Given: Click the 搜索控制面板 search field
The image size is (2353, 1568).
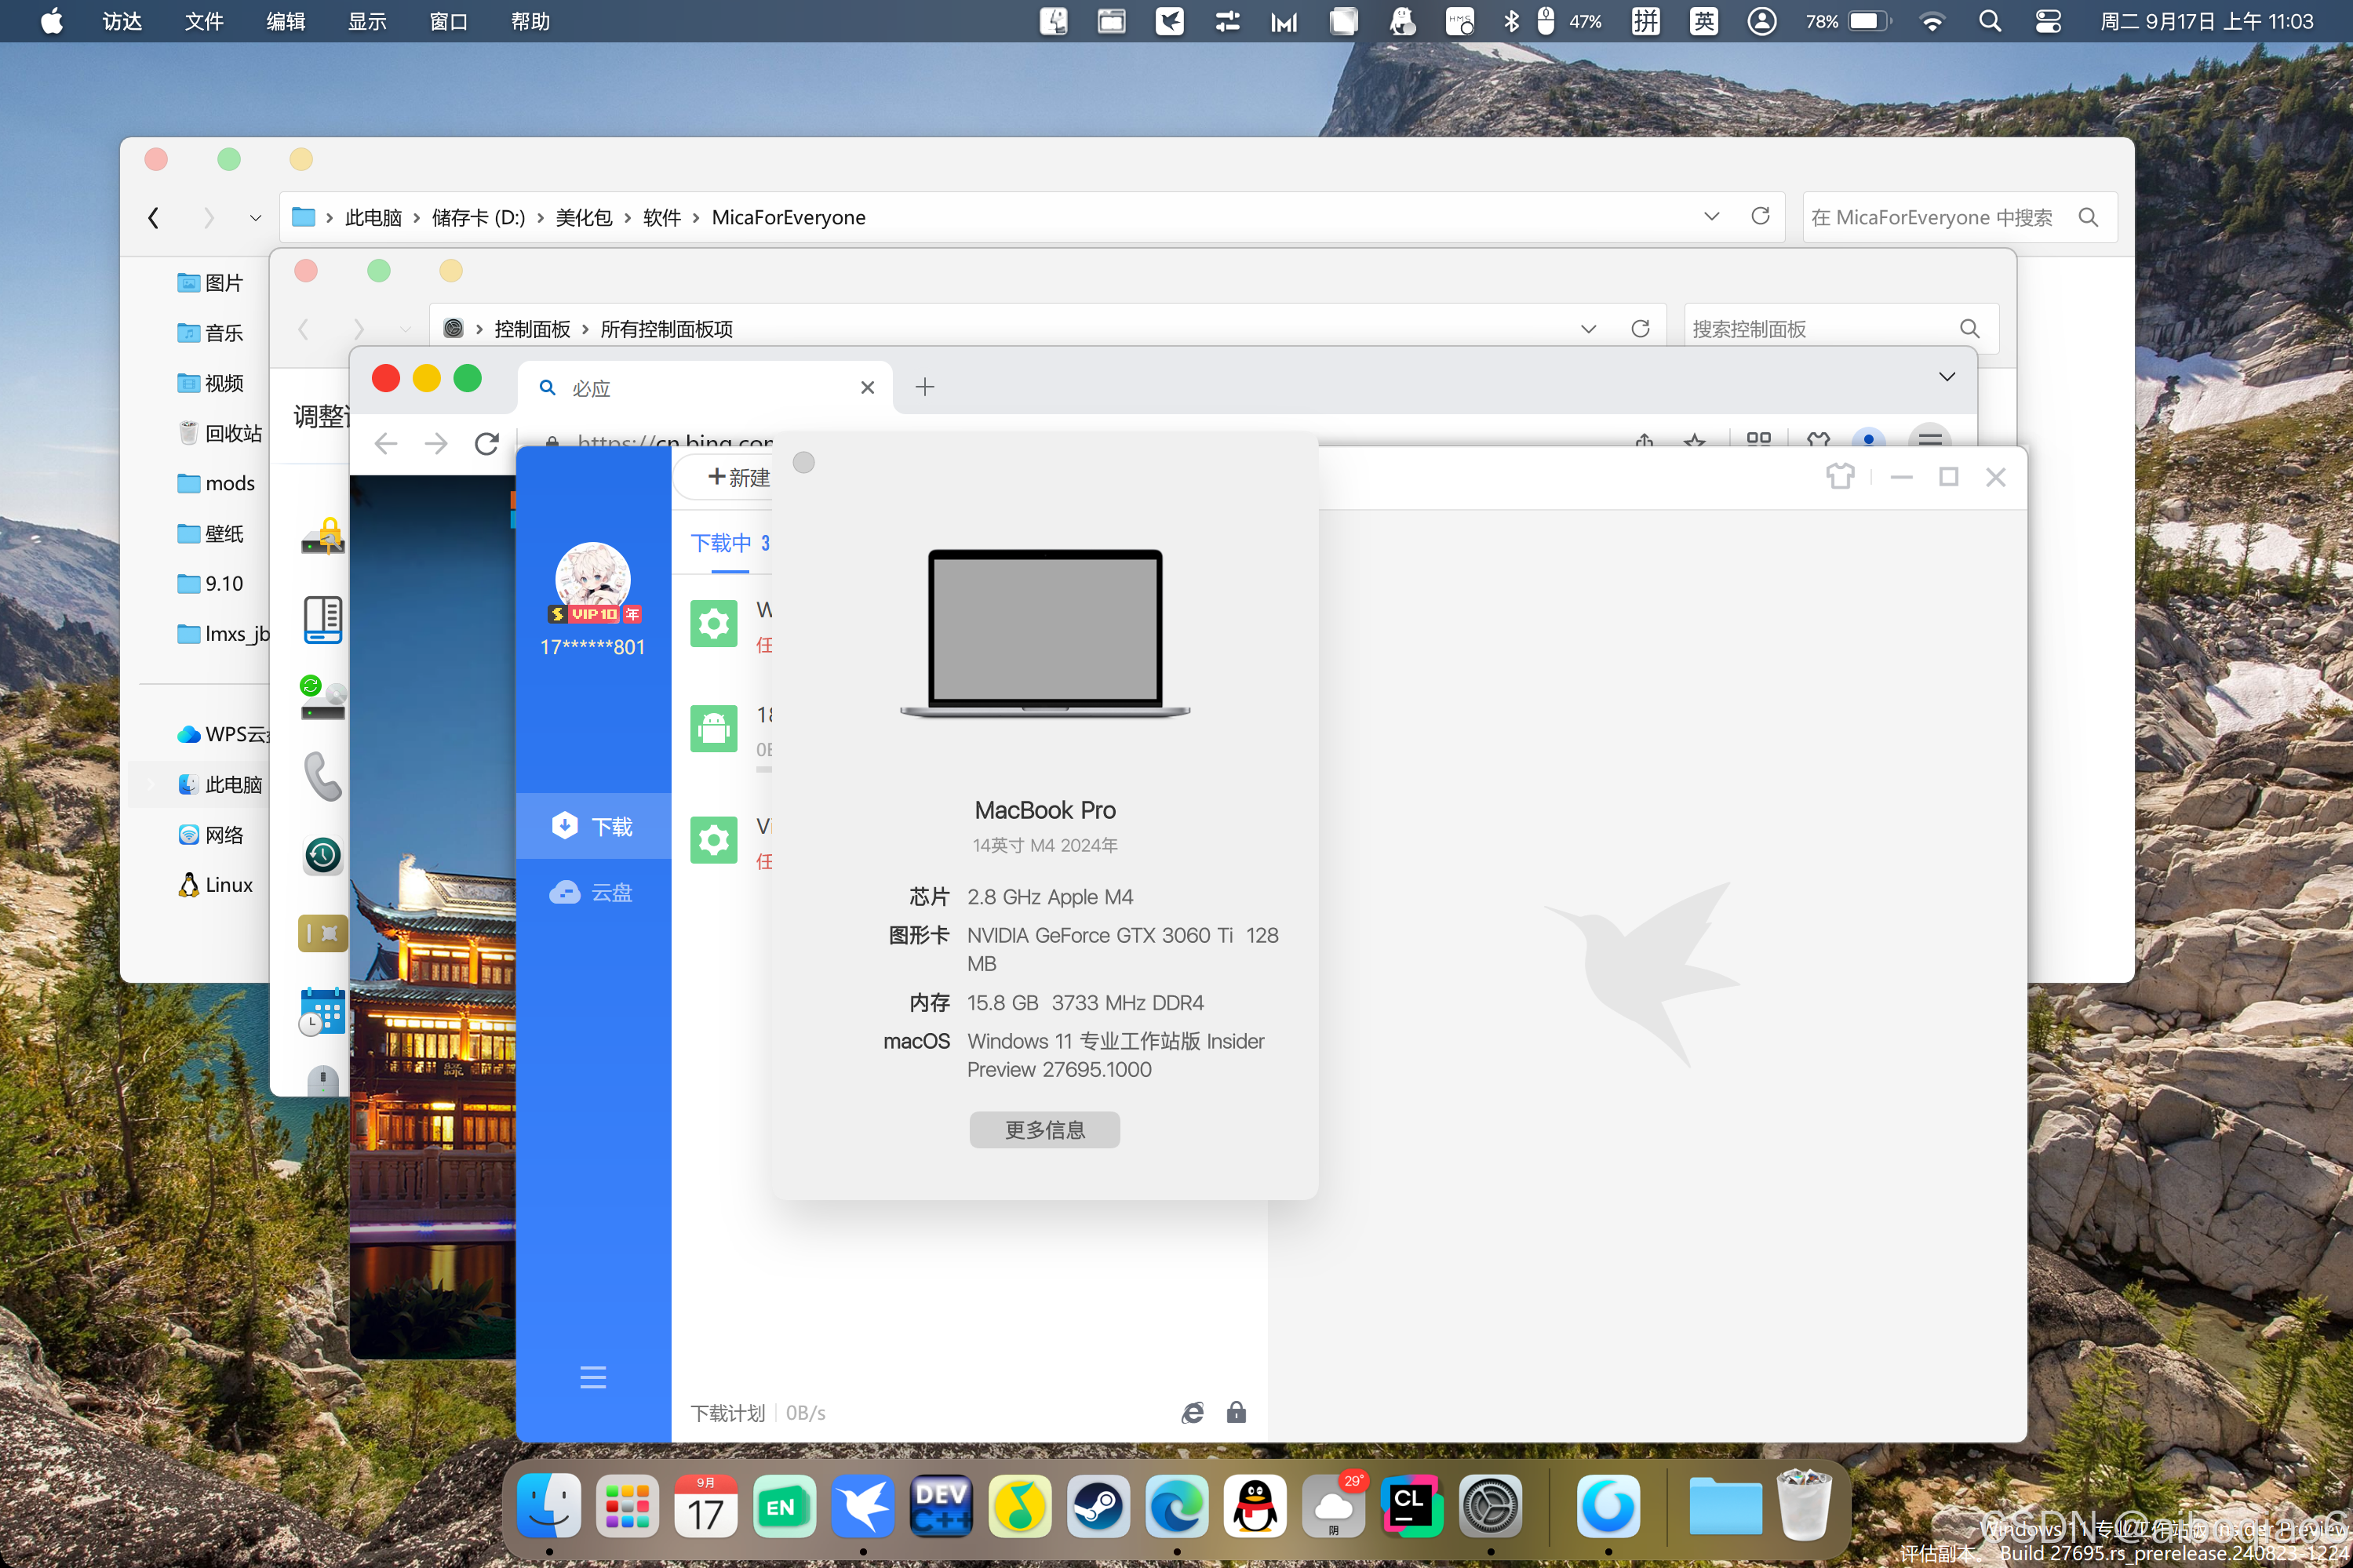Looking at the screenshot, I should (x=1840, y=329).
